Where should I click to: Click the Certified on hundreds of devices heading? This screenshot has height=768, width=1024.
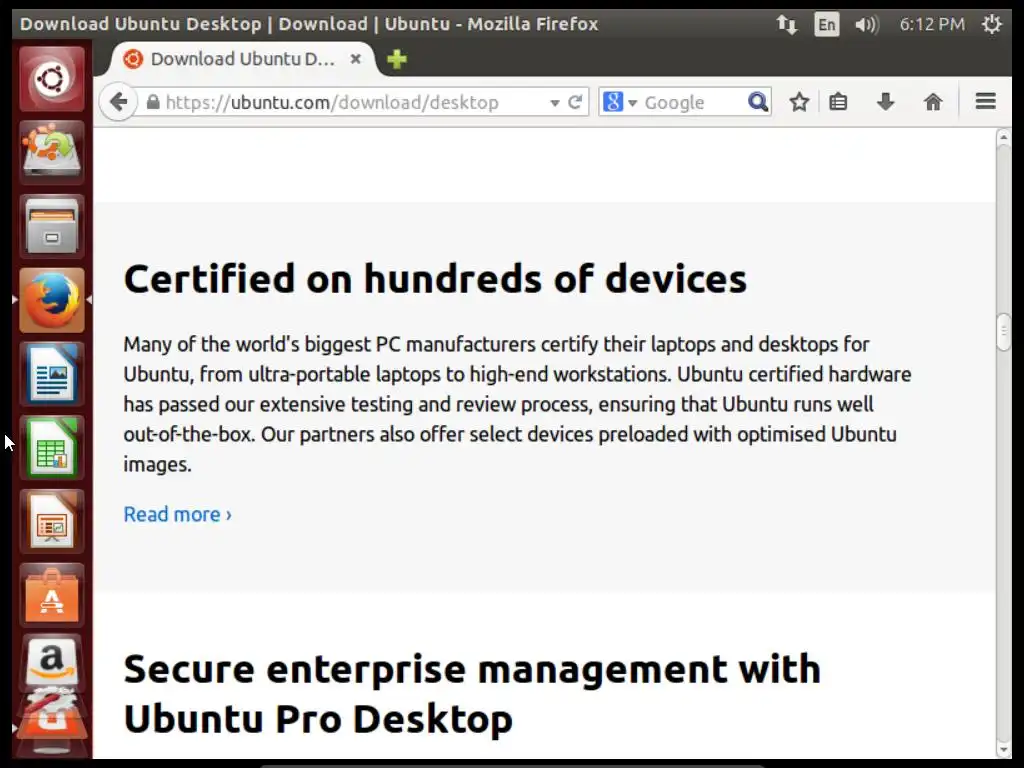(x=435, y=279)
